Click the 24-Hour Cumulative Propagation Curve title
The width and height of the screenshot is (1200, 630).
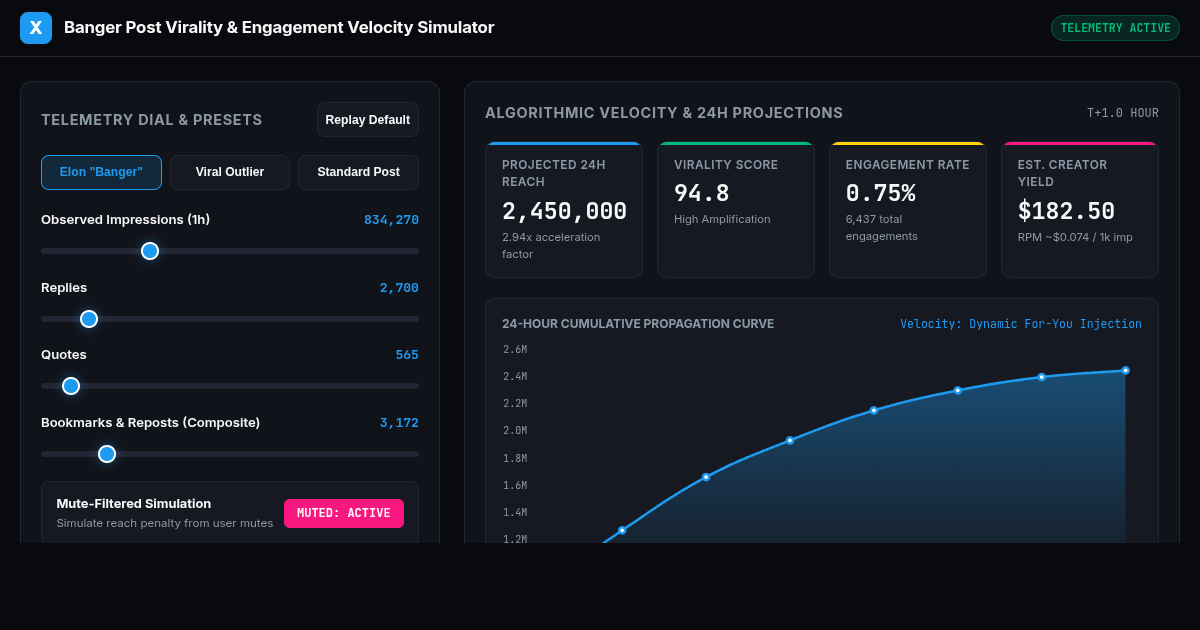point(638,324)
